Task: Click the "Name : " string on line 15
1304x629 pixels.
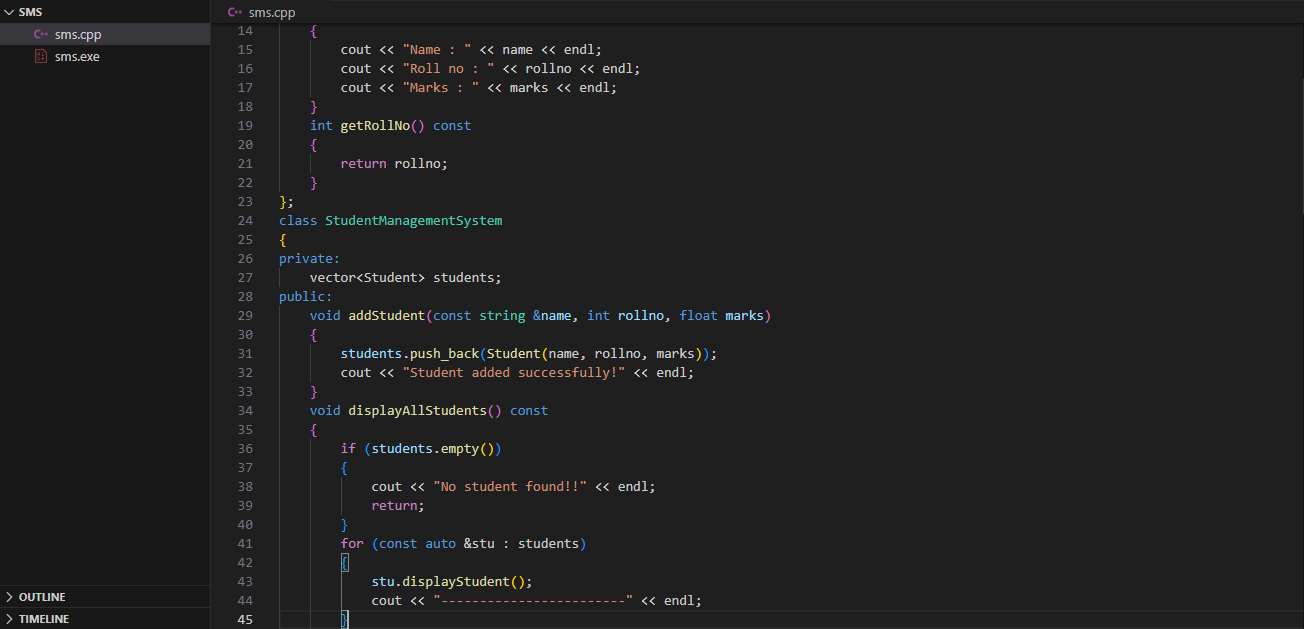Action: (x=437, y=49)
